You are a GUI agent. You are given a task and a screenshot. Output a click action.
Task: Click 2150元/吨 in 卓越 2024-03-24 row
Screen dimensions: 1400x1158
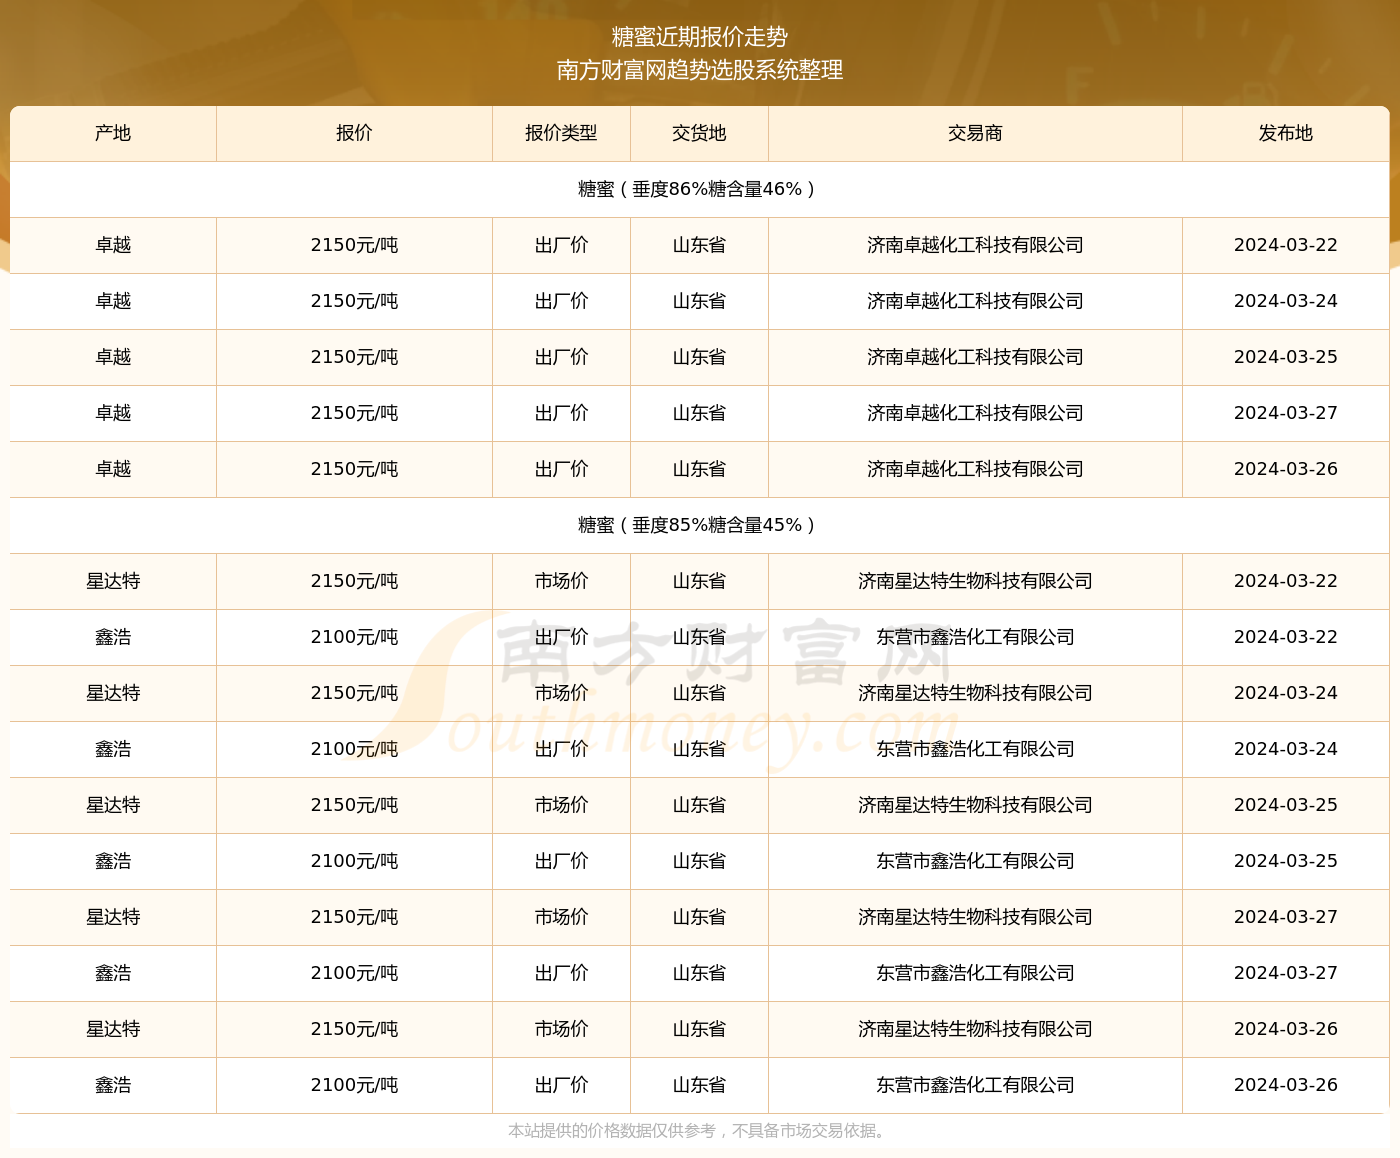tap(354, 301)
